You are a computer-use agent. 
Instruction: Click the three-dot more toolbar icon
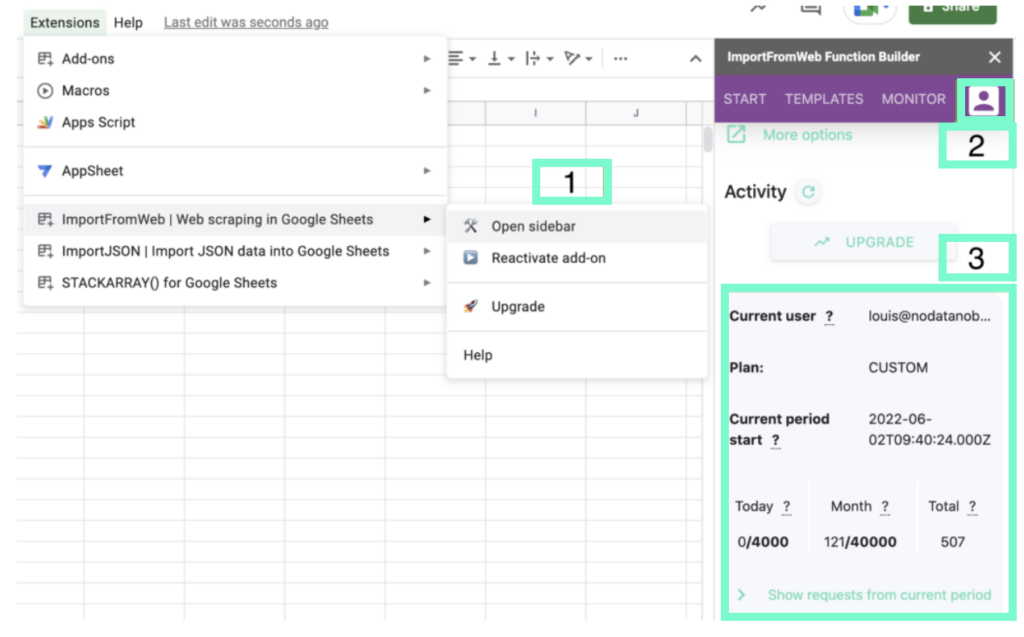(620, 59)
